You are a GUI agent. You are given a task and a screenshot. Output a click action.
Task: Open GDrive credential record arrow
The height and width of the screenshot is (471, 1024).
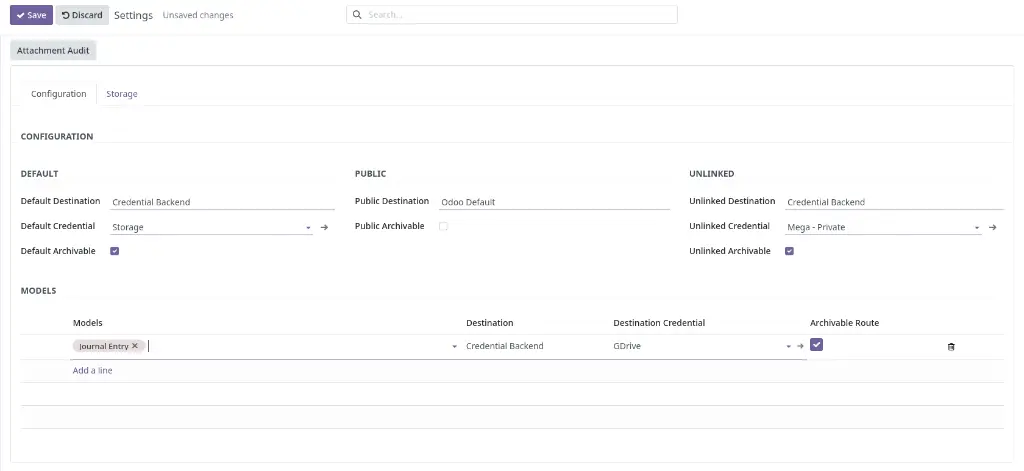[x=800, y=346]
